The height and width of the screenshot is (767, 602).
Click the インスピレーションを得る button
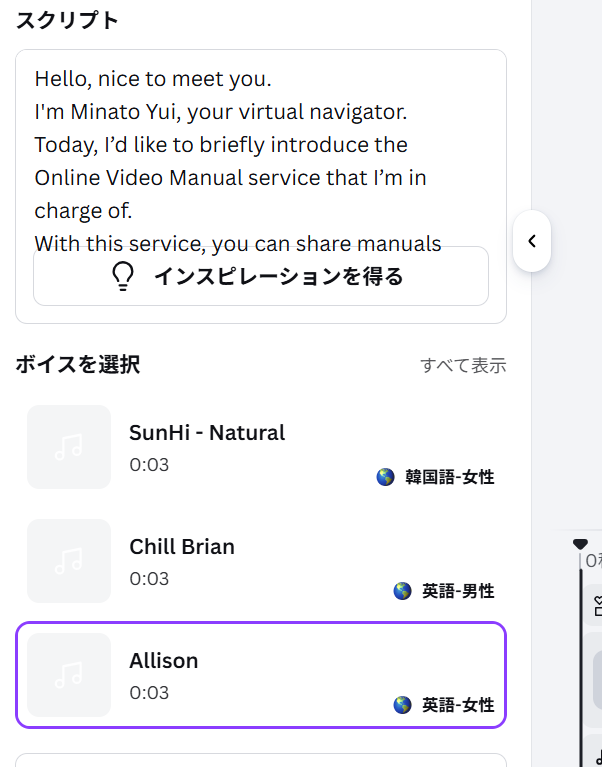click(261, 276)
